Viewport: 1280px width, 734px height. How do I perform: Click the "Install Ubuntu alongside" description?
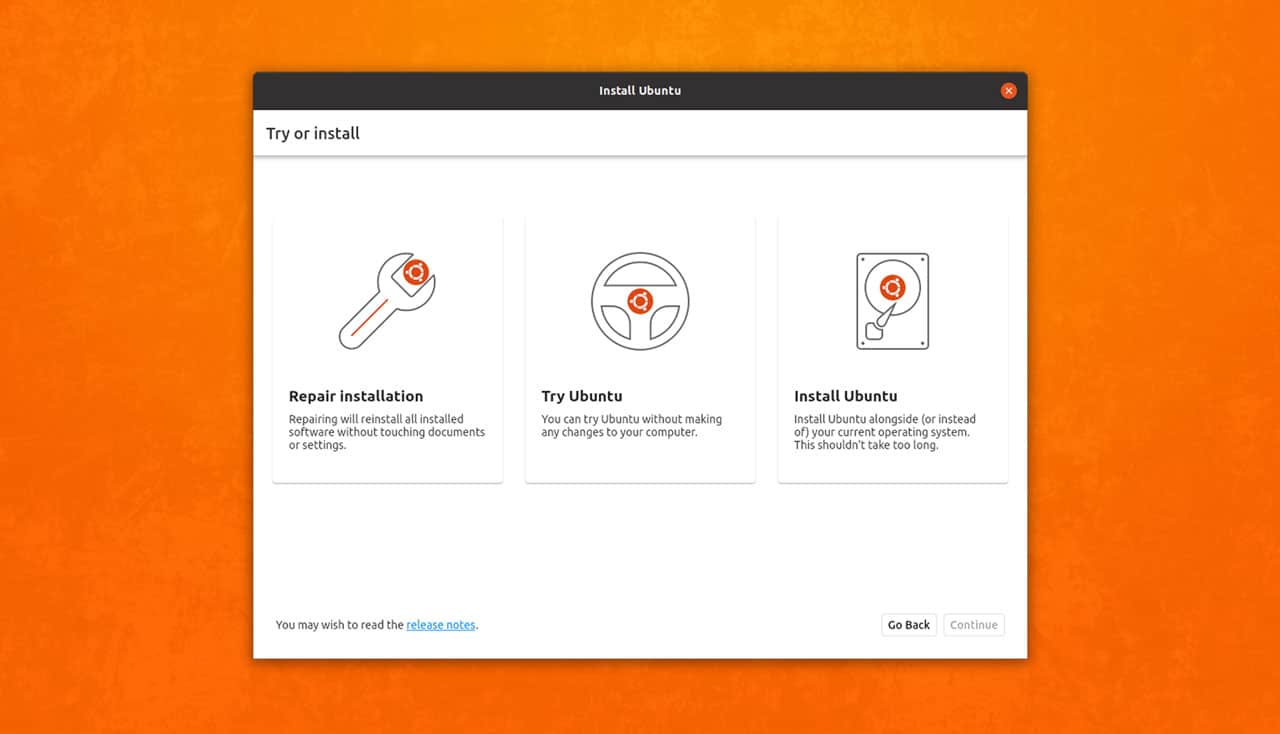click(885, 432)
